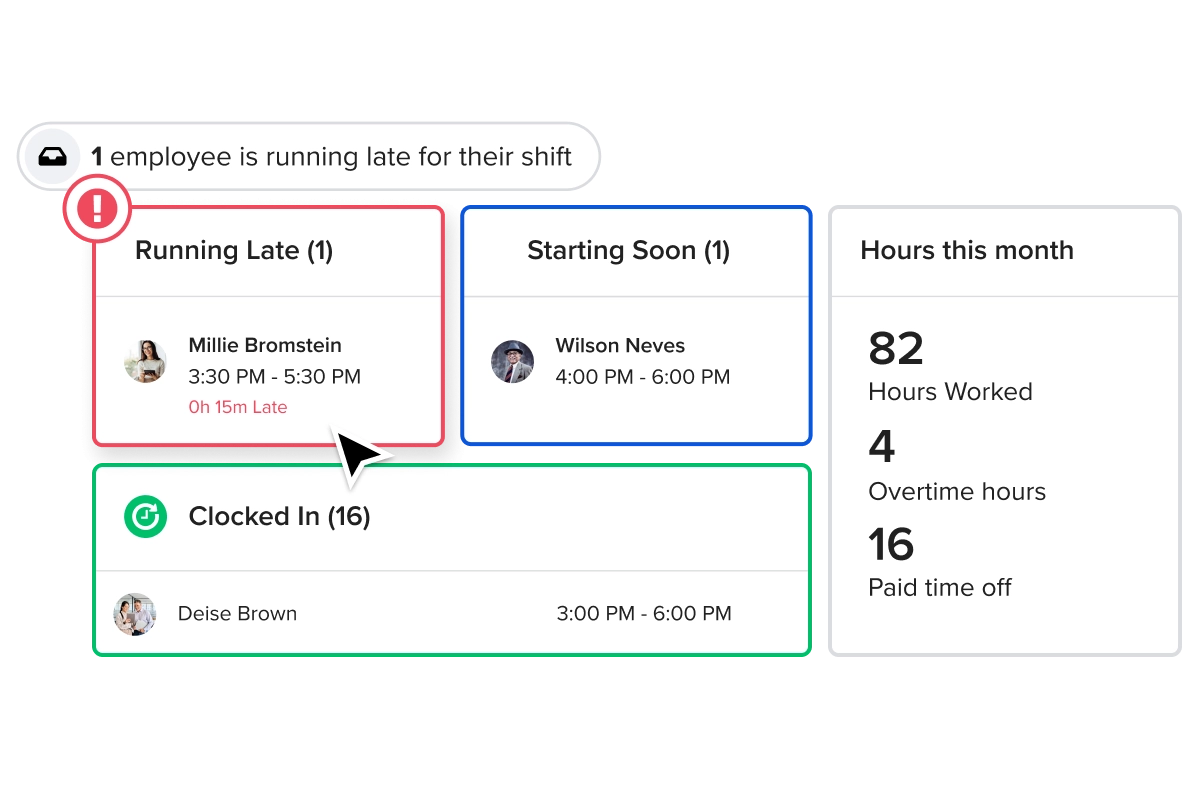
Task: Click the 16 Paid time off figure
Action: pyautogui.click(x=889, y=545)
